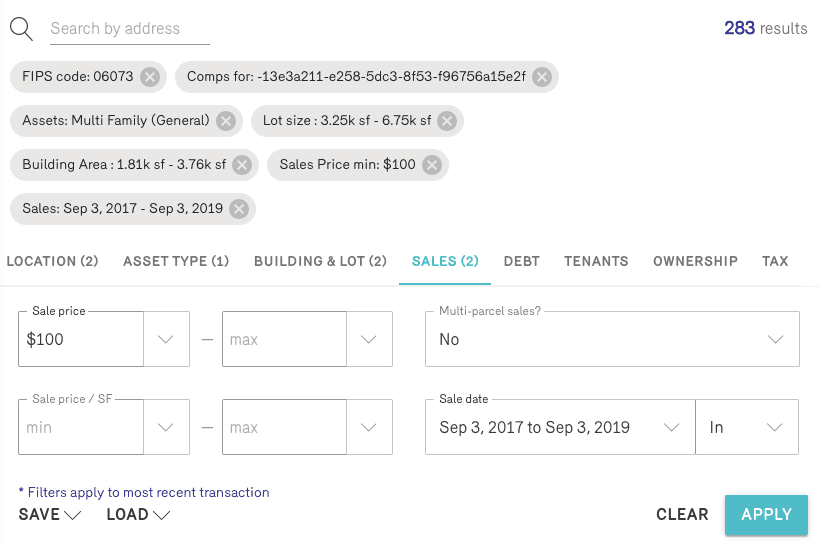Focus the Search by address field

click(130, 29)
